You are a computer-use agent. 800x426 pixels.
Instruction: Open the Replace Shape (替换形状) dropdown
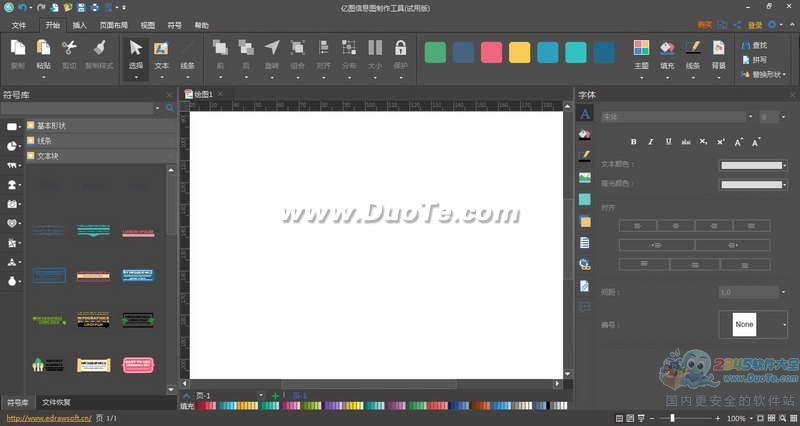tap(764, 74)
